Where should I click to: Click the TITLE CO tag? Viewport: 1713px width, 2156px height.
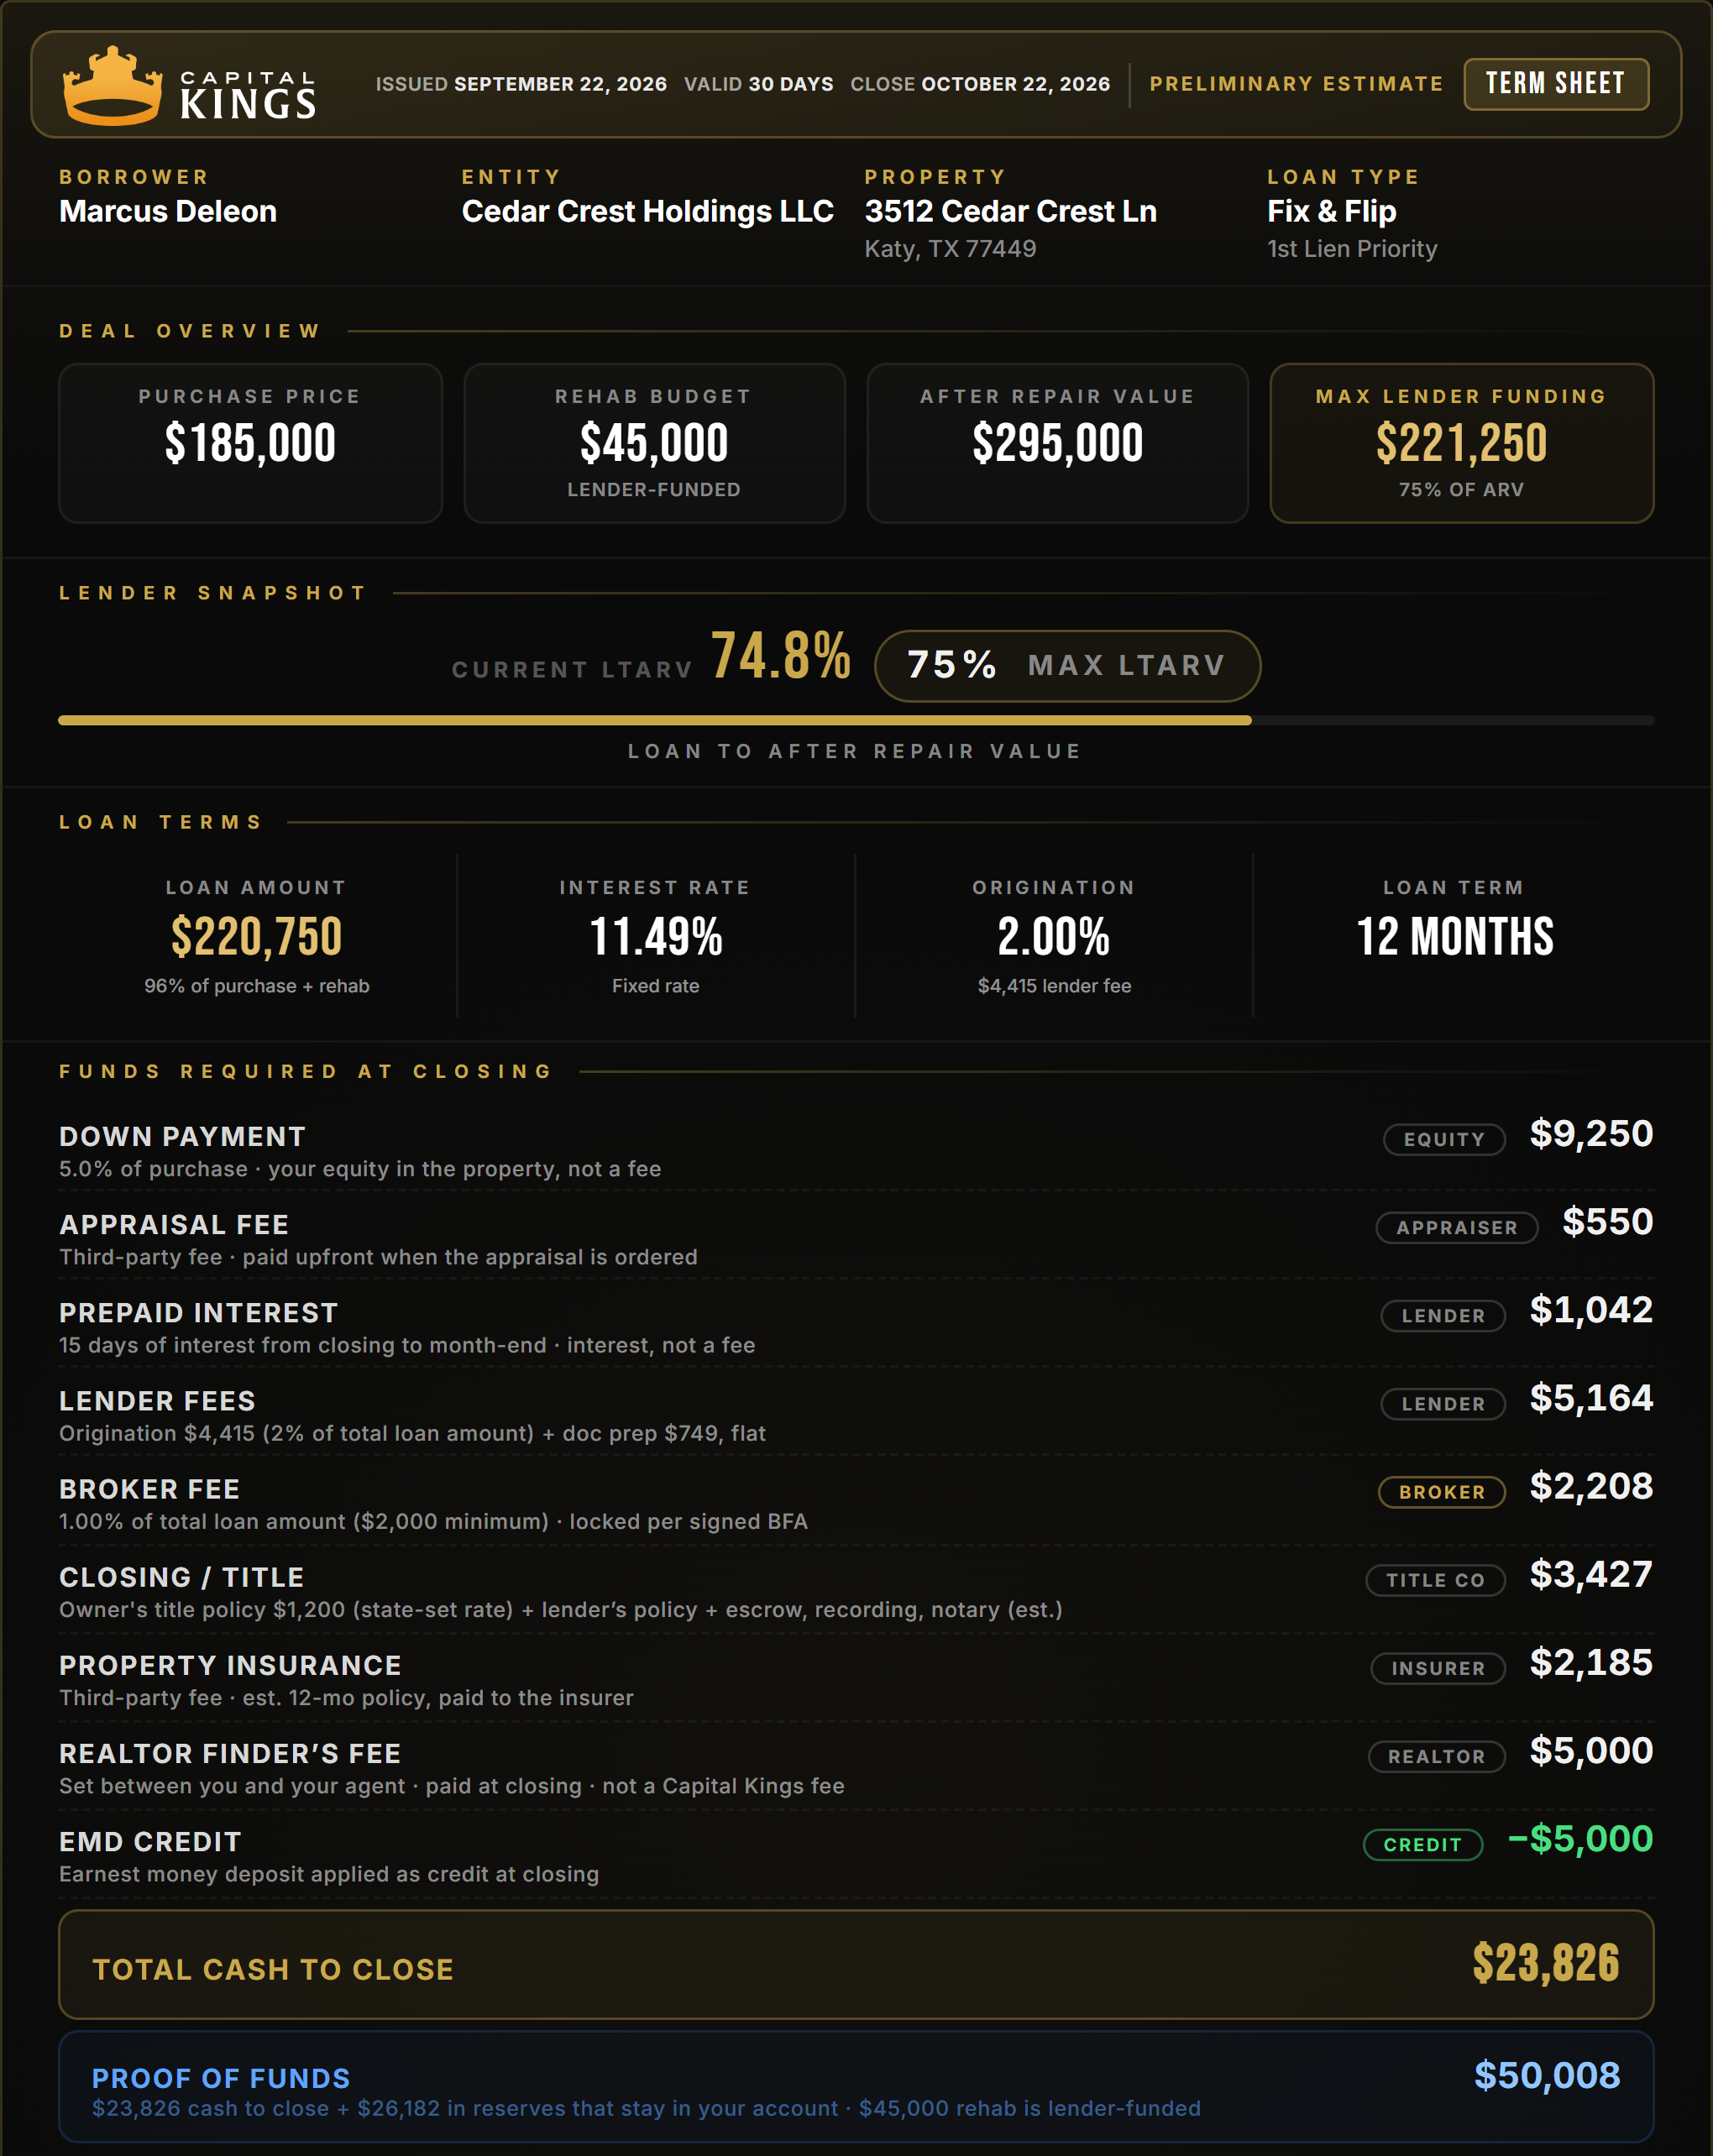pyautogui.click(x=1435, y=1579)
